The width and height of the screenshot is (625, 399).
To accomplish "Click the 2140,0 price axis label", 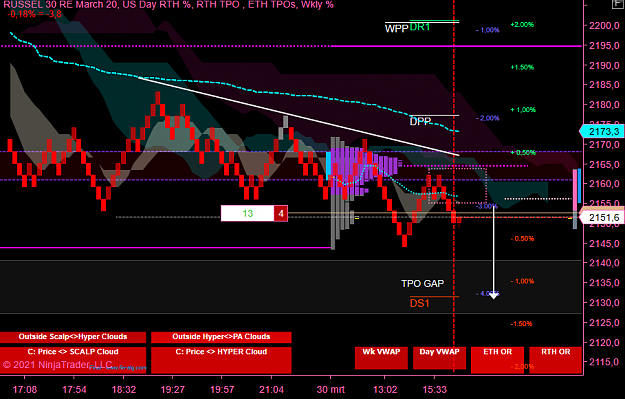I will point(604,263).
